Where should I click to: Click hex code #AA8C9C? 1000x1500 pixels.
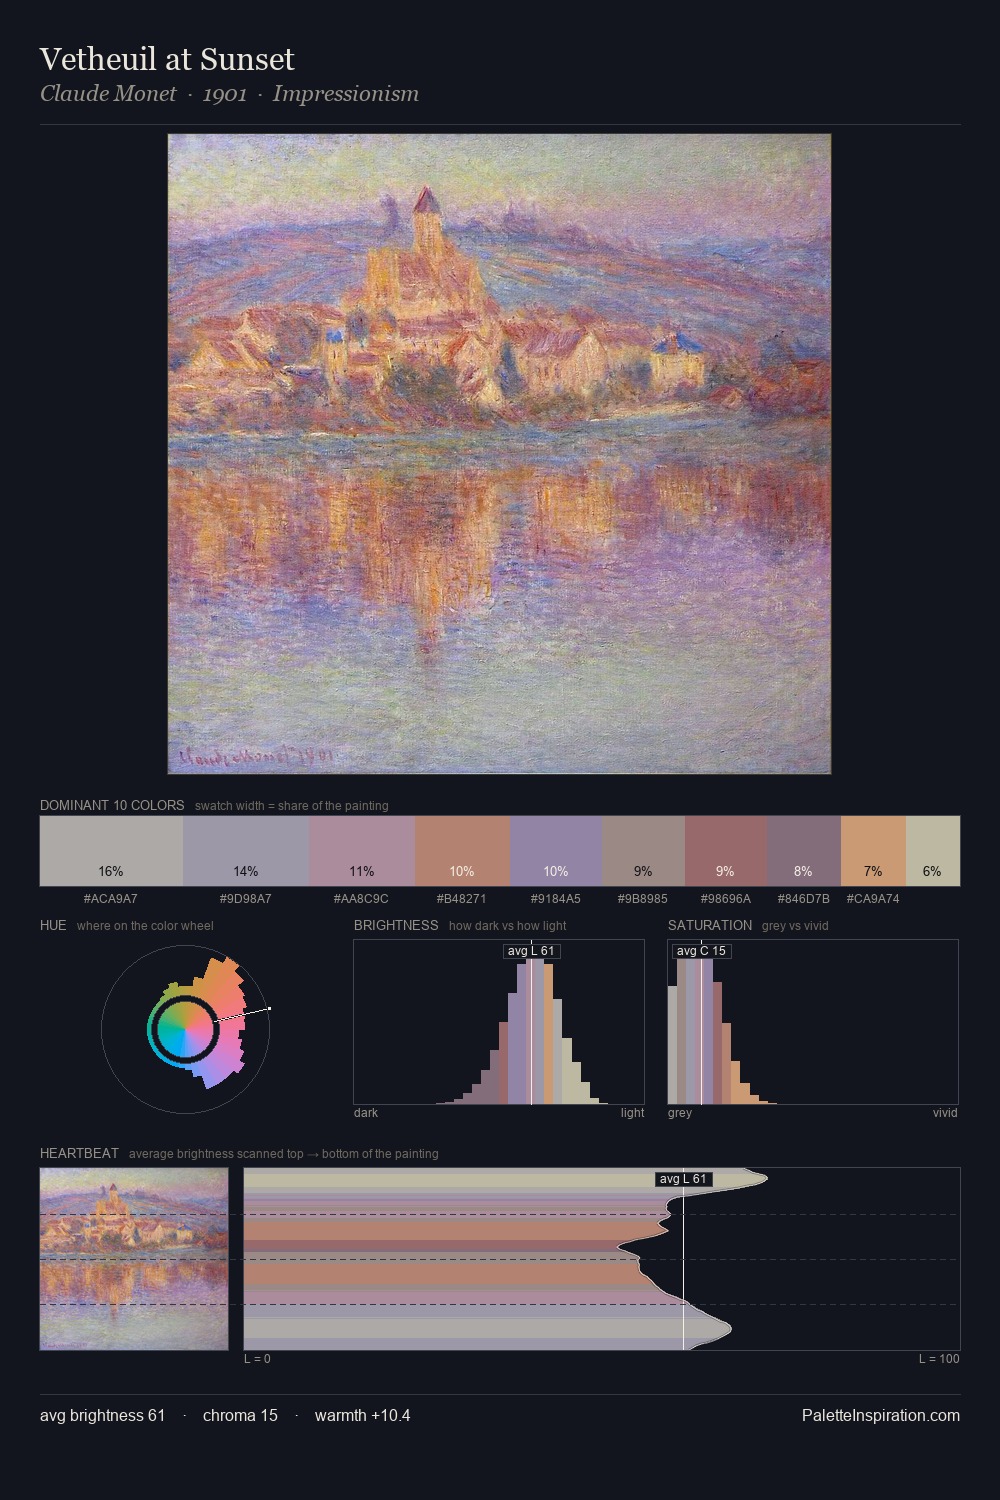362,899
